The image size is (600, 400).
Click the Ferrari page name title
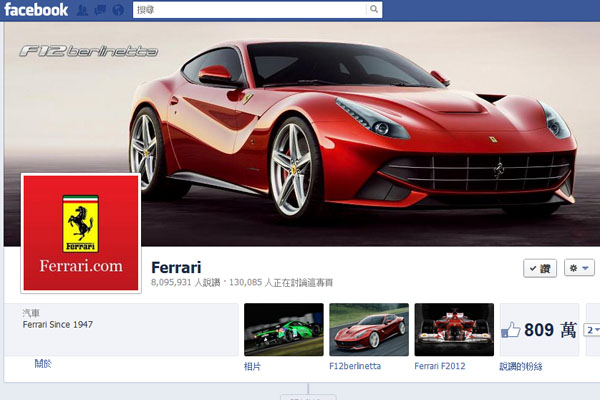tap(176, 267)
